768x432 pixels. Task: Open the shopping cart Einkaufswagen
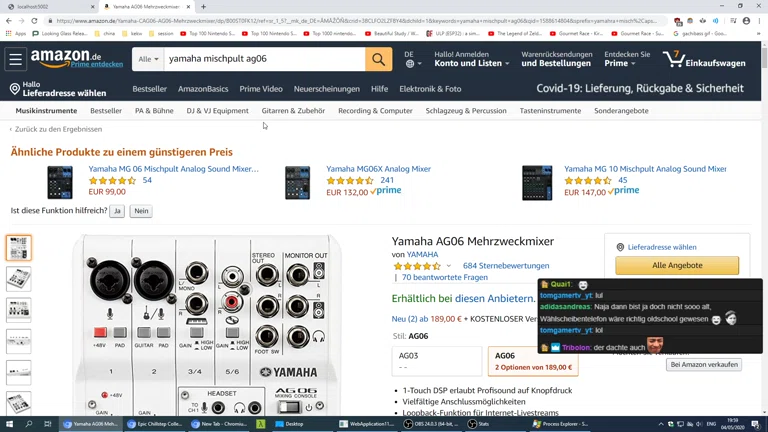[704, 60]
